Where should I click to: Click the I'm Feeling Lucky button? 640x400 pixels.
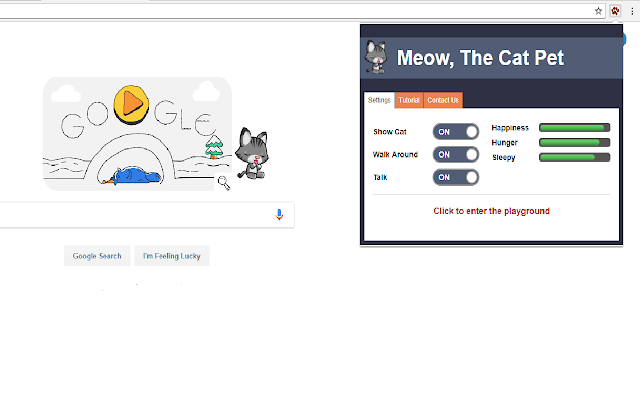coord(172,256)
